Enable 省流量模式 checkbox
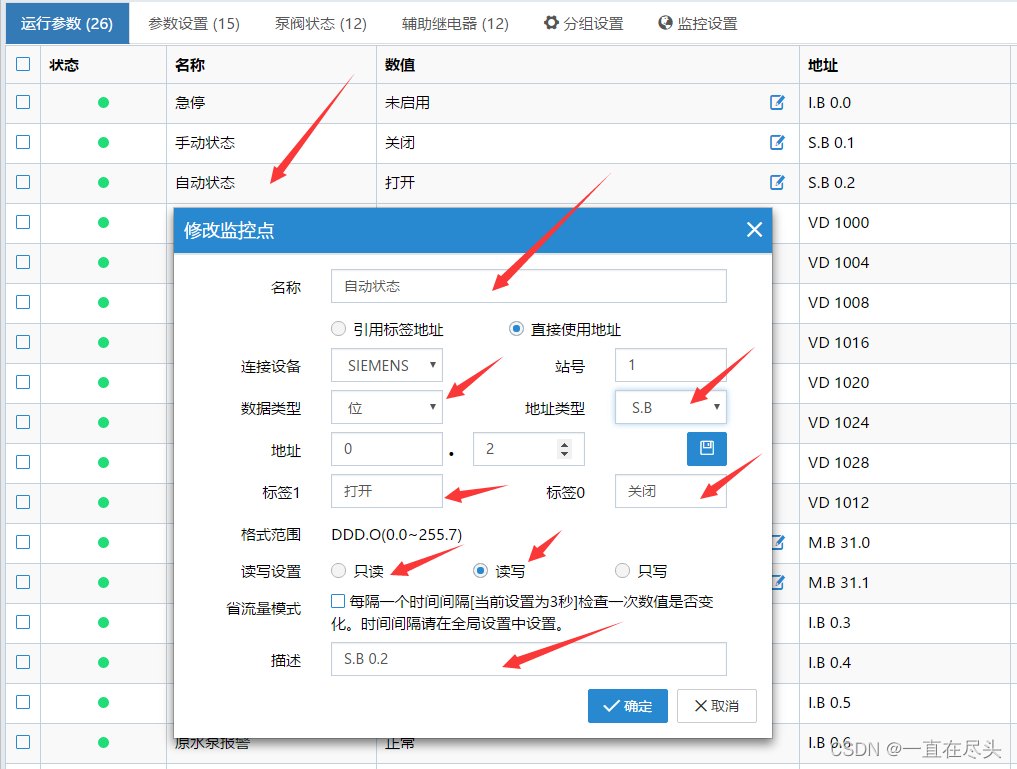The height and width of the screenshot is (769, 1017). (337, 601)
